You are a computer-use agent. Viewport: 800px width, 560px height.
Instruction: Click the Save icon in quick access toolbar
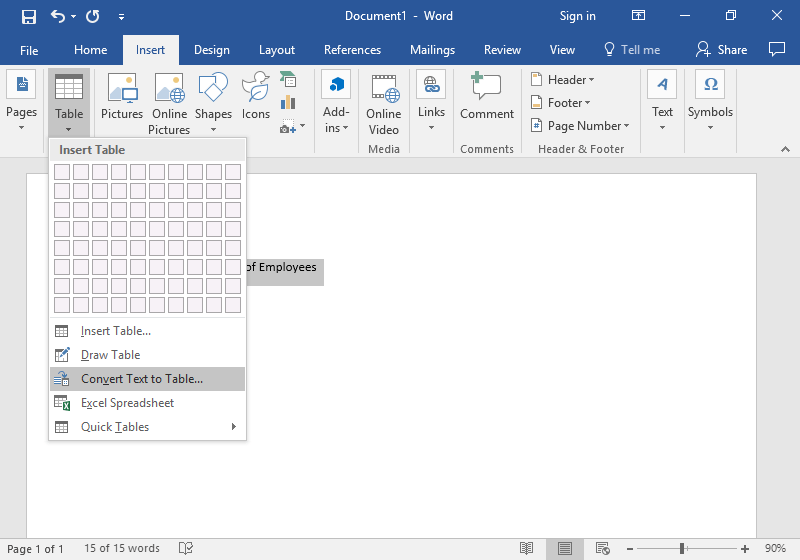pyautogui.click(x=29, y=16)
